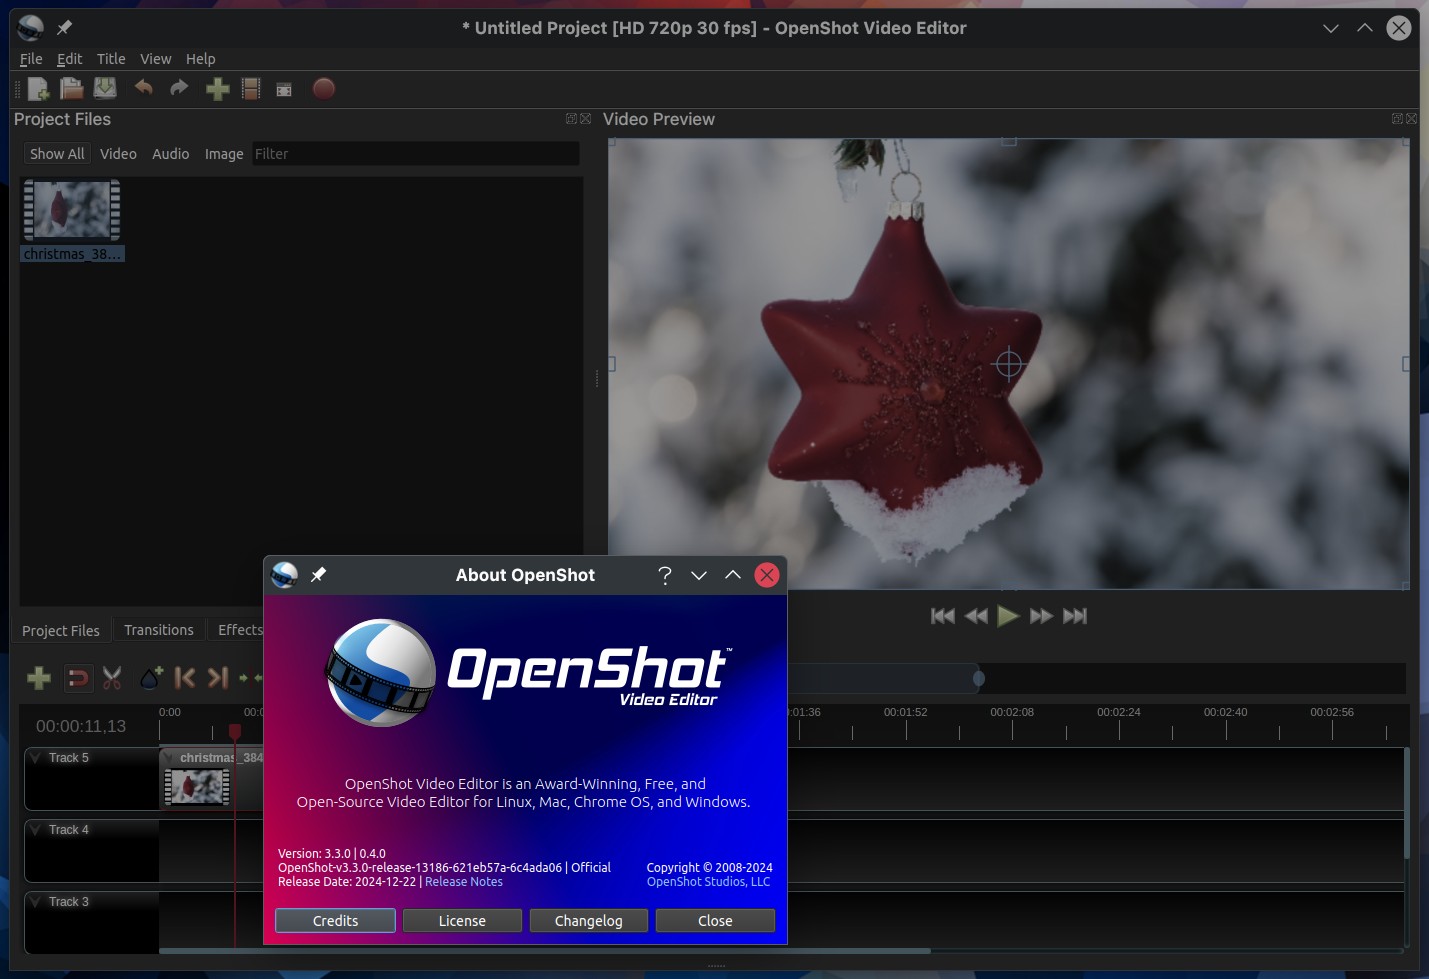Select the scissors razor tool

(112, 678)
